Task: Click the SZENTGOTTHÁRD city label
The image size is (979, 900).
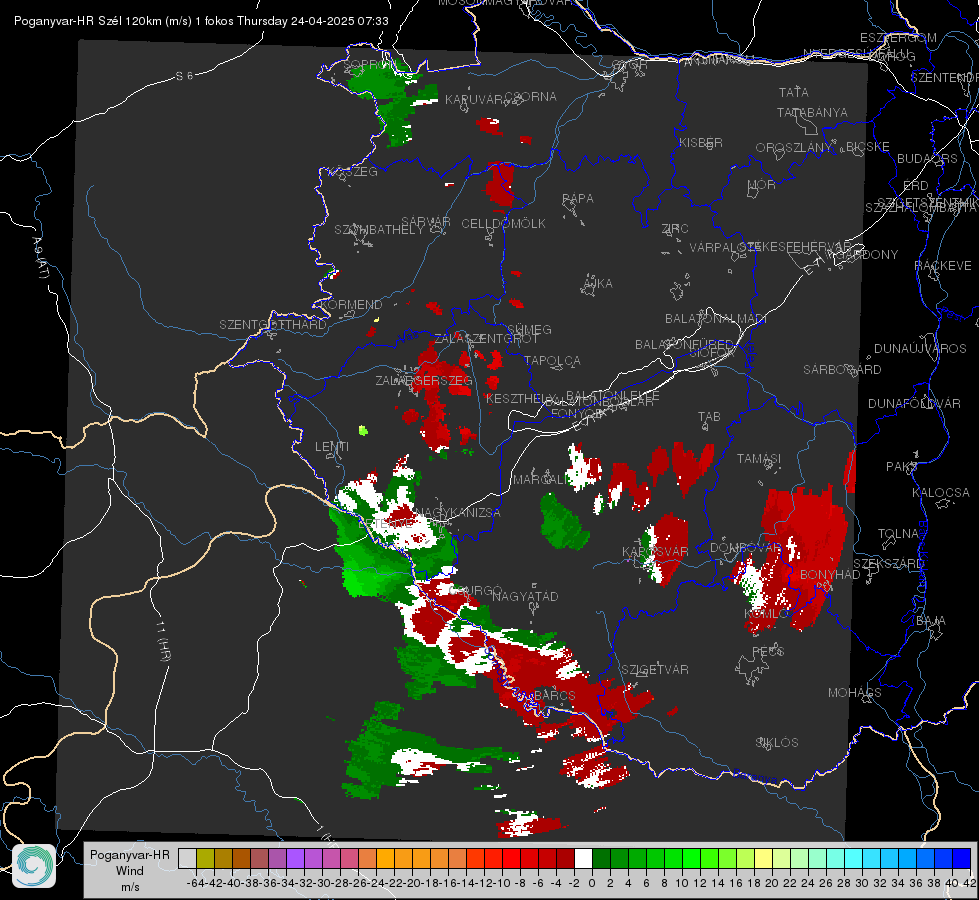Action: (x=273, y=325)
